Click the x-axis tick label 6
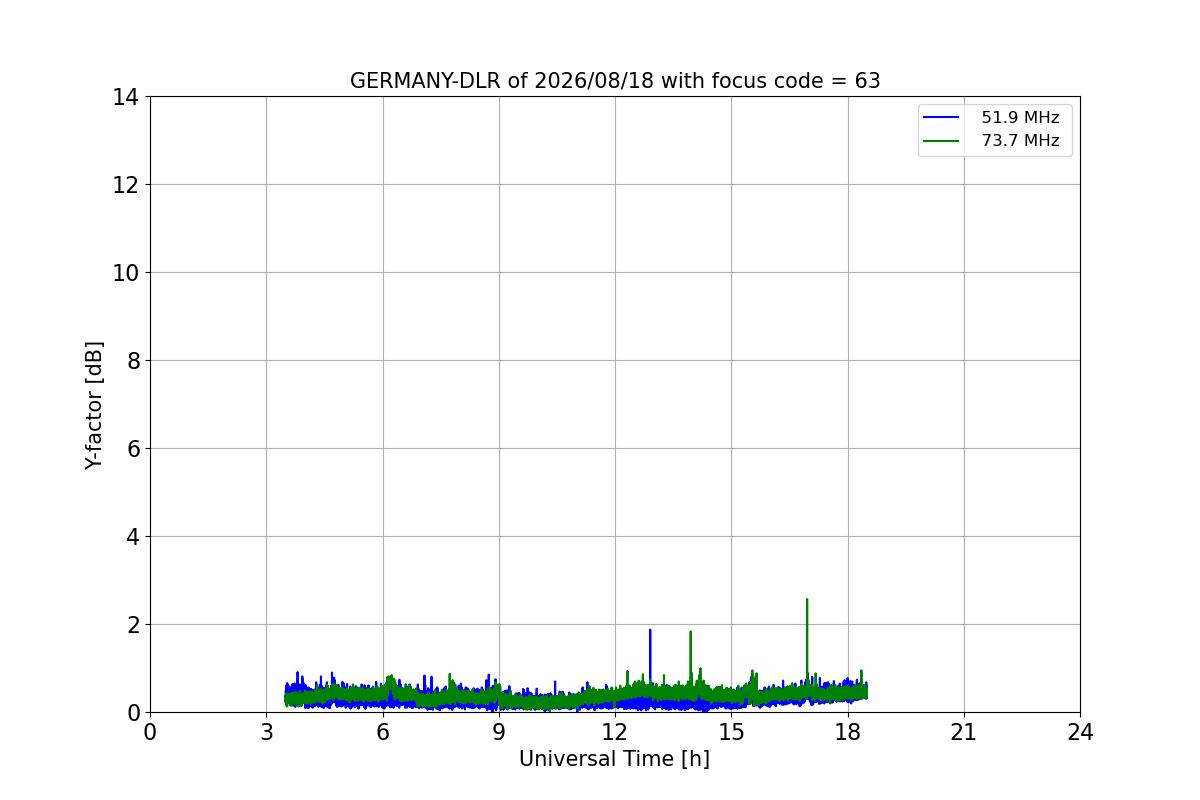This screenshot has width=1200, height=800. click(383, 732)
